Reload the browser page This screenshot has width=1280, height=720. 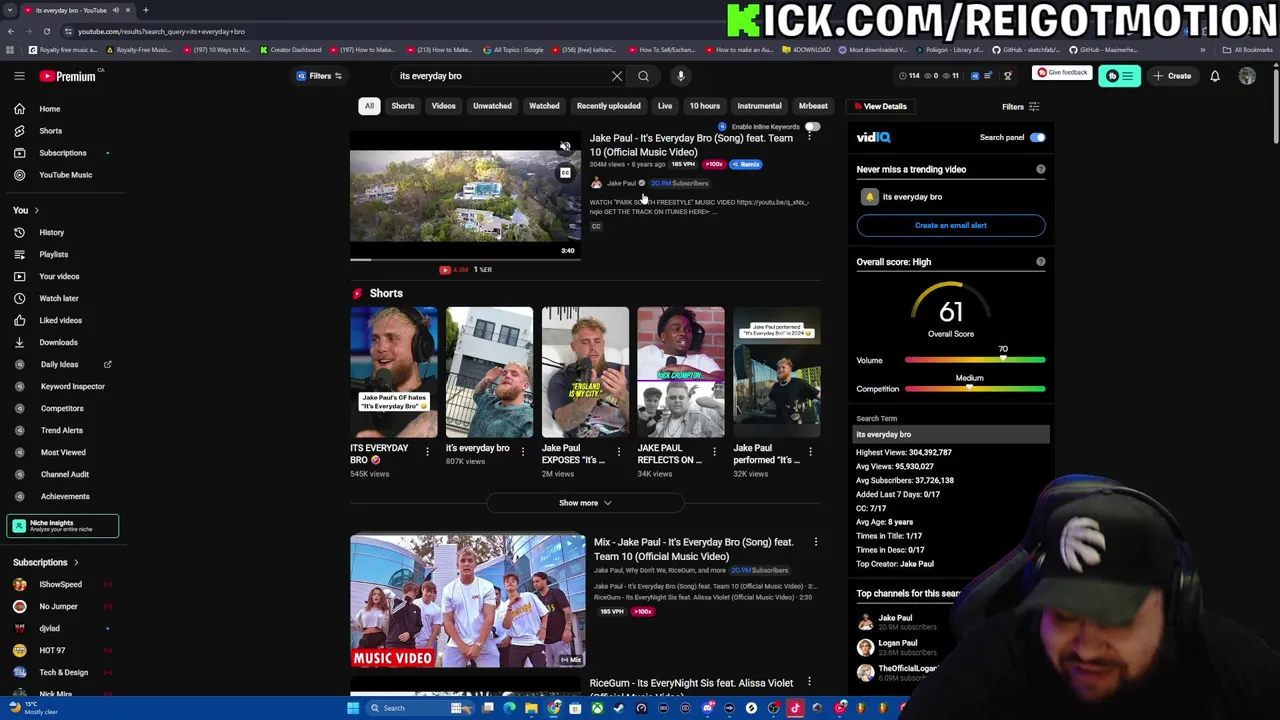point(46,31)
